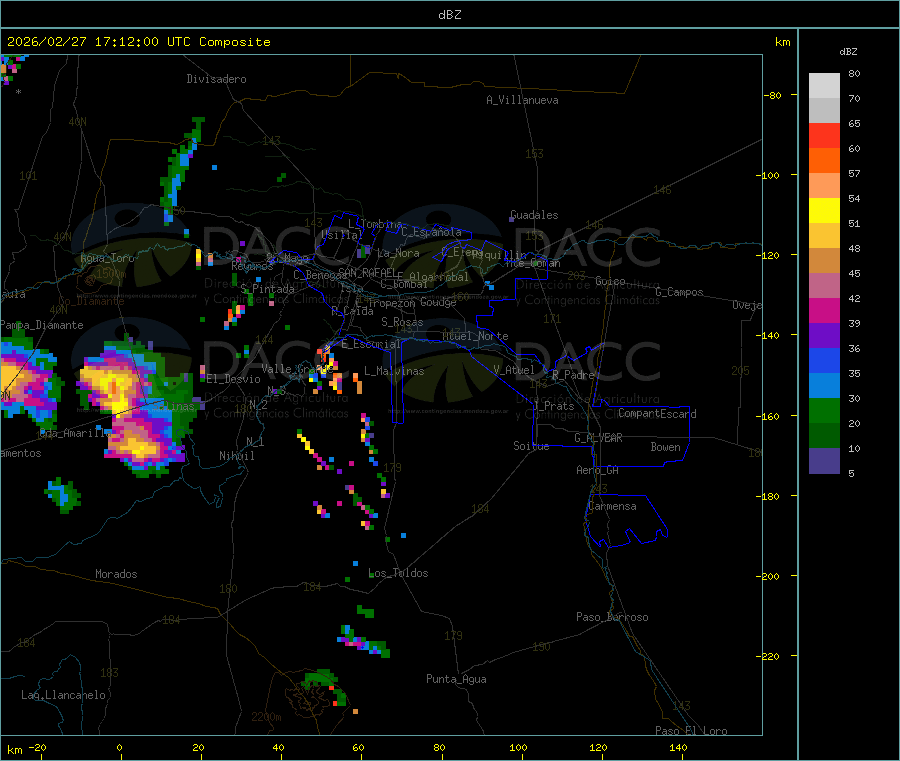Click the CompantEscard location label
Image resolution: width=900 pixels, height=761 pixels.
657,413
